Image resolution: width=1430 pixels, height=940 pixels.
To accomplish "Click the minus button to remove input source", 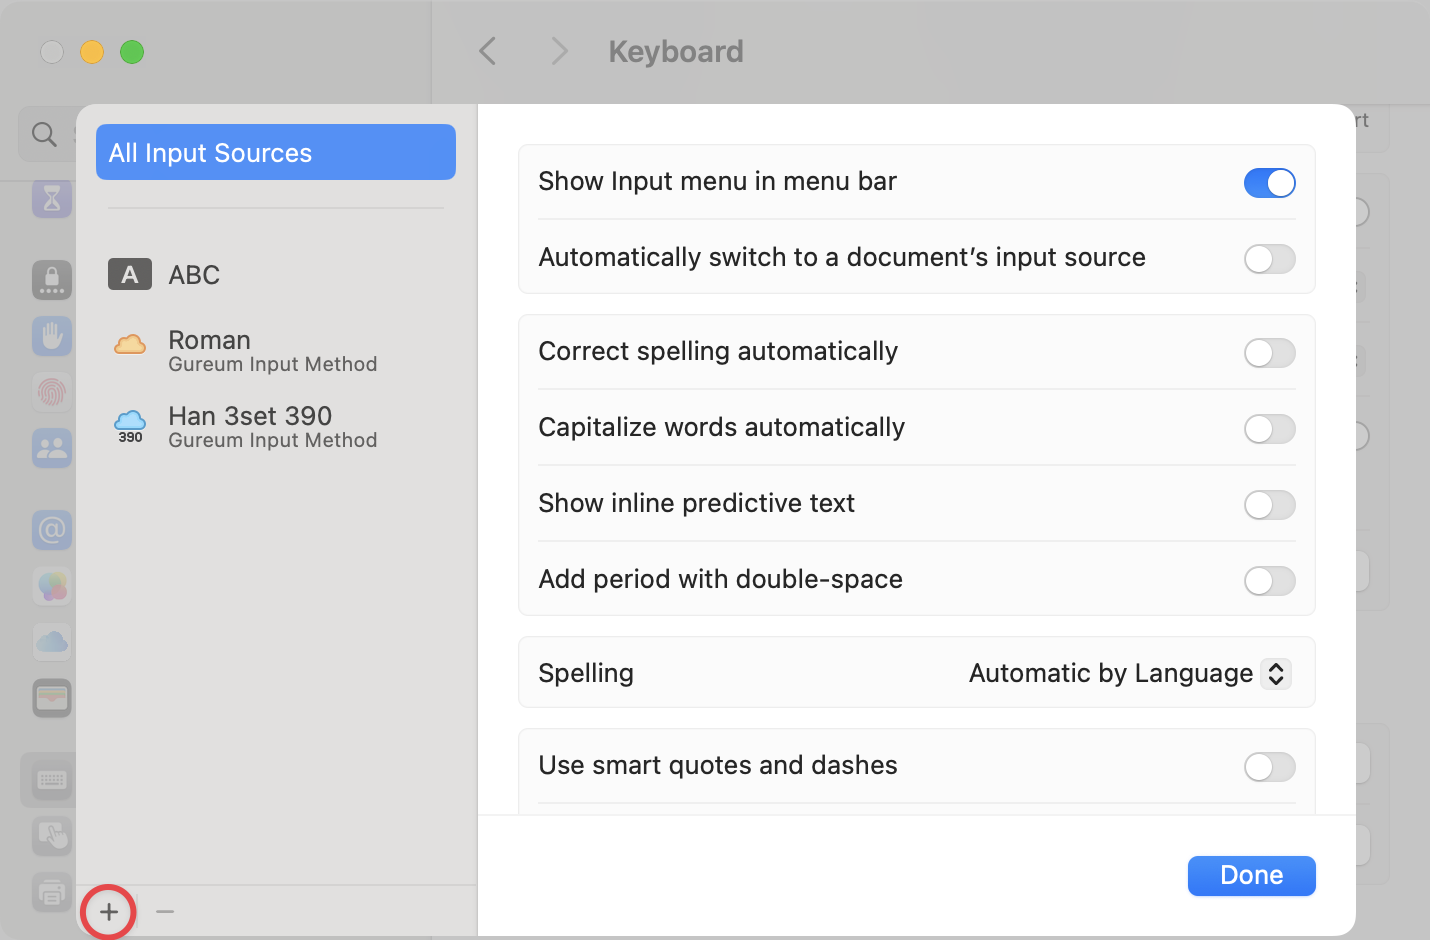I will [x=165, y=912].
